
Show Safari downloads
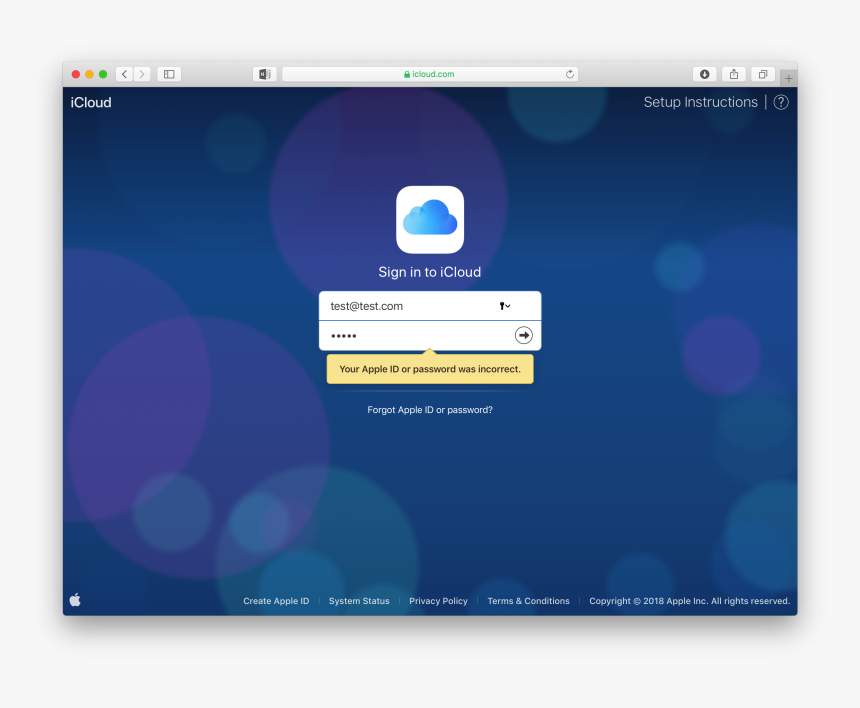705,74
